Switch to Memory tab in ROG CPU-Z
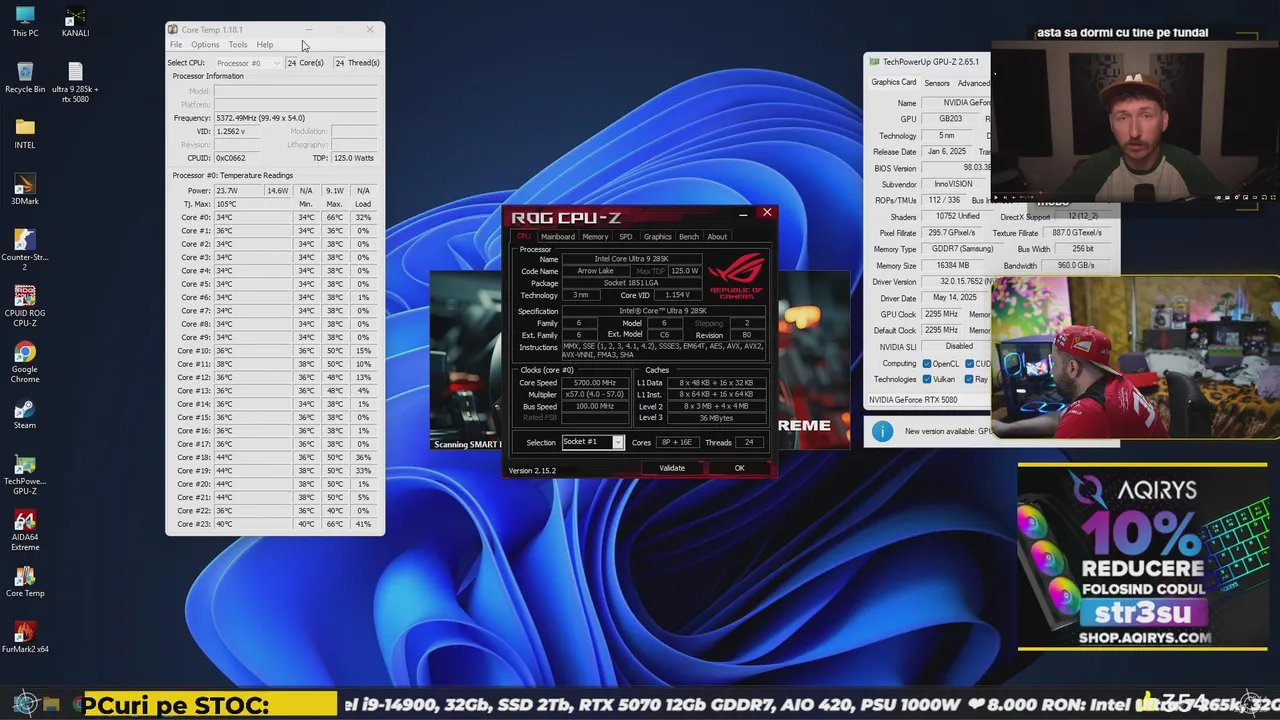Screen dimensions: 1280x720 (x=595, y=237)
